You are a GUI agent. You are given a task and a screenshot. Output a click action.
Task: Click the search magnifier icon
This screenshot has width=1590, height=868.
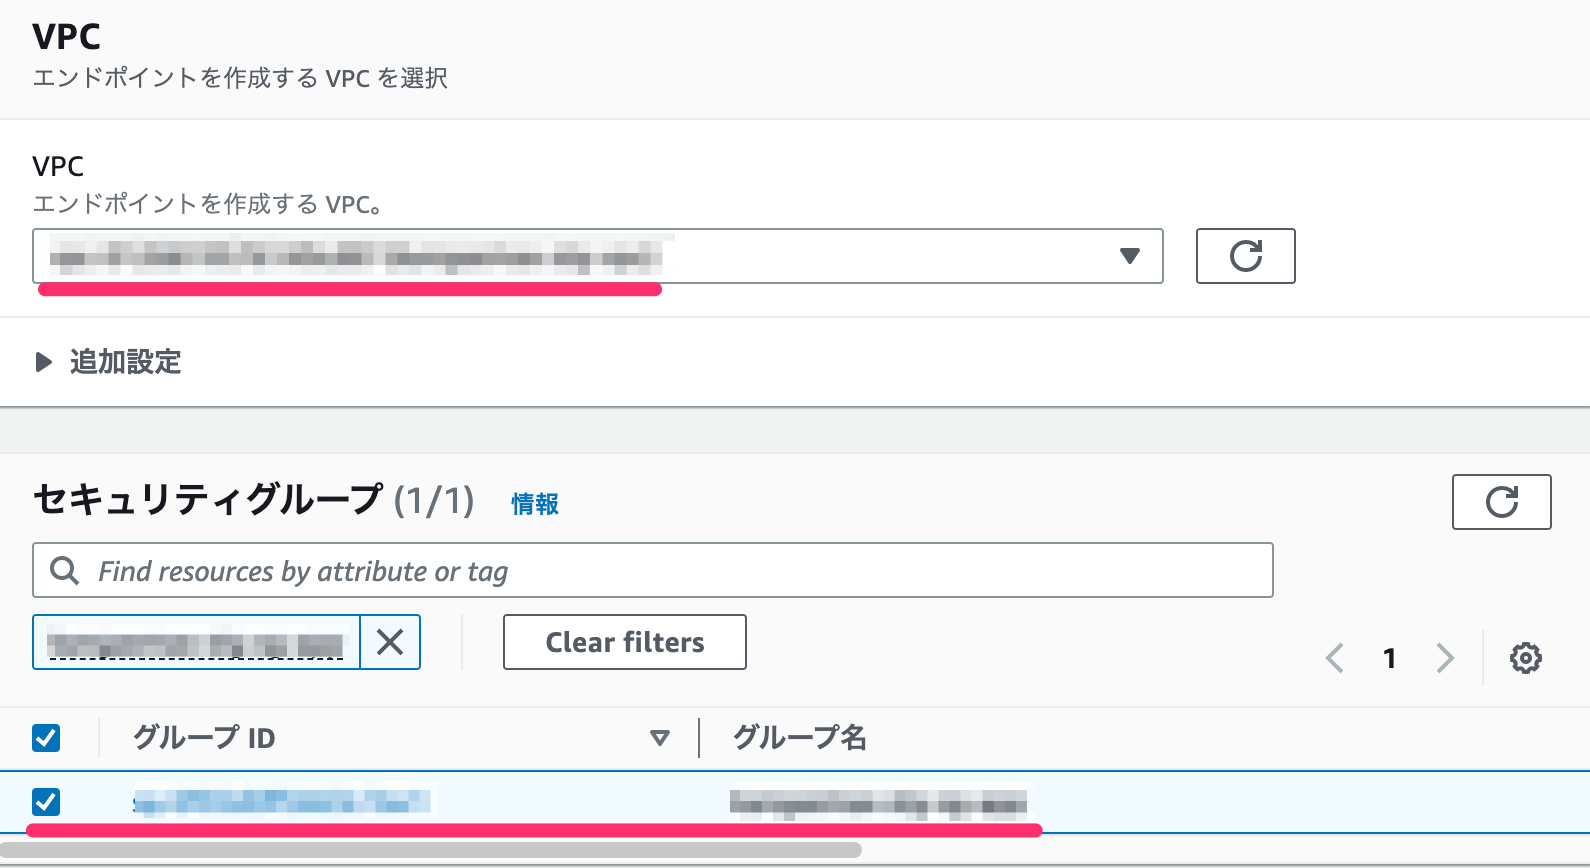click(65, 570)
